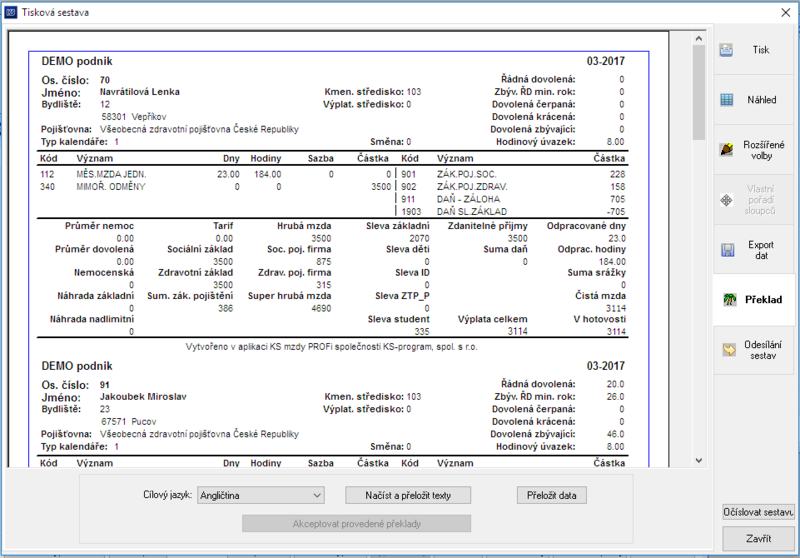Click Načíst a přeložit texty button
Viewport: 800px width, 558px height.
(408, 495)
